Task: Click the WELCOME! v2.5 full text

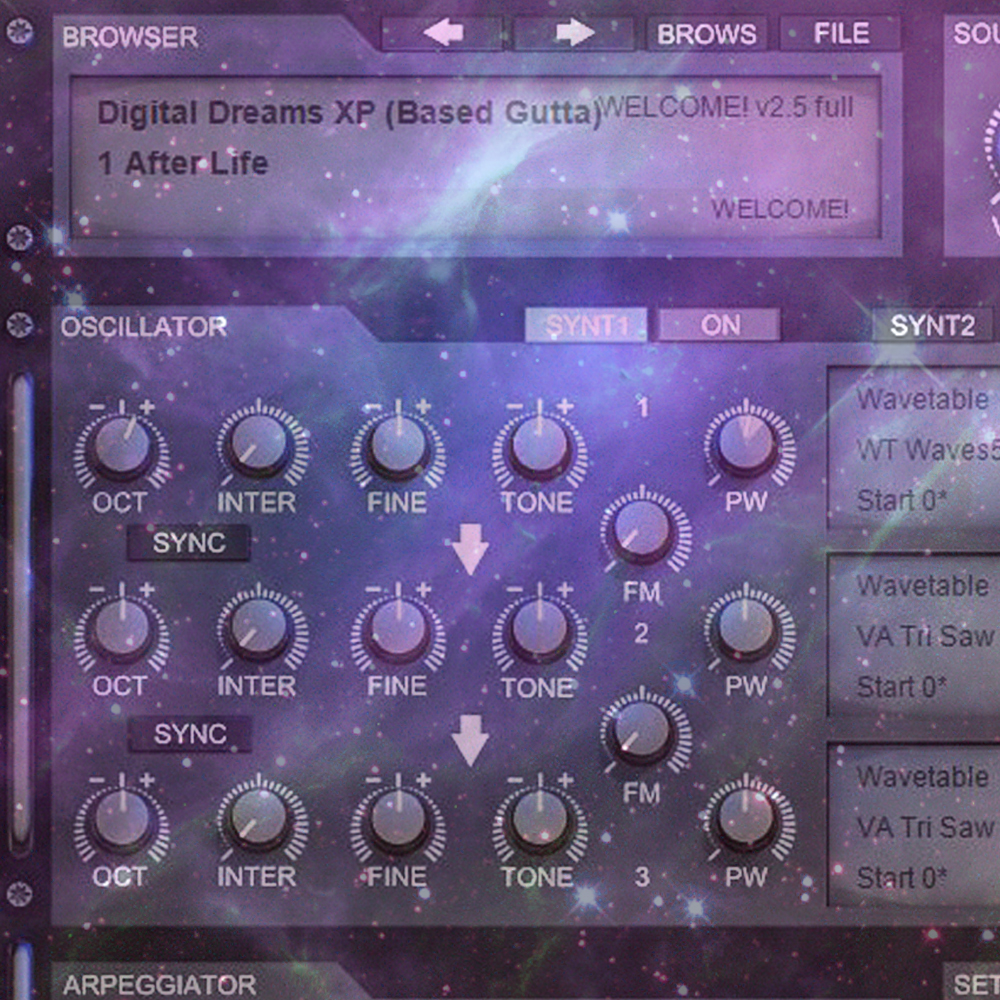Action: point(727,107)
